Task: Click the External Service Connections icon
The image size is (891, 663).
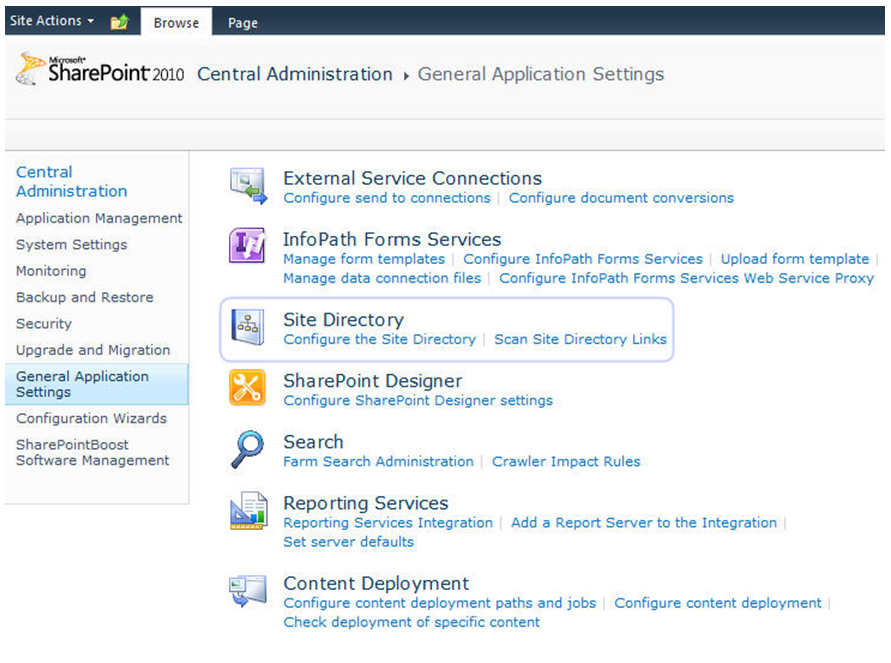Action: (x=248, y=186)
